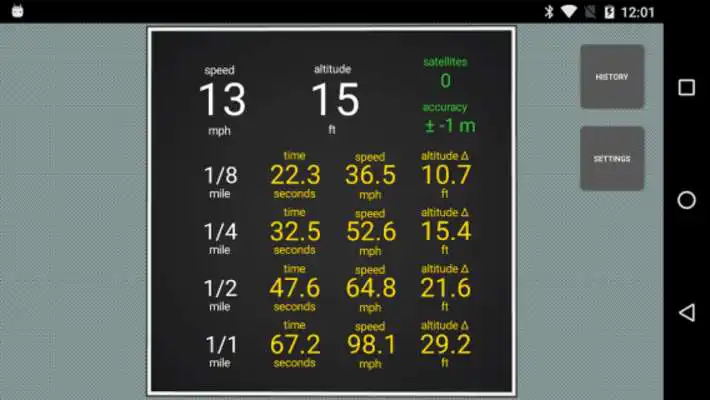Tap the battery charging icon
The width and height of the screenshot is (710, 400).
pos(609,12)
